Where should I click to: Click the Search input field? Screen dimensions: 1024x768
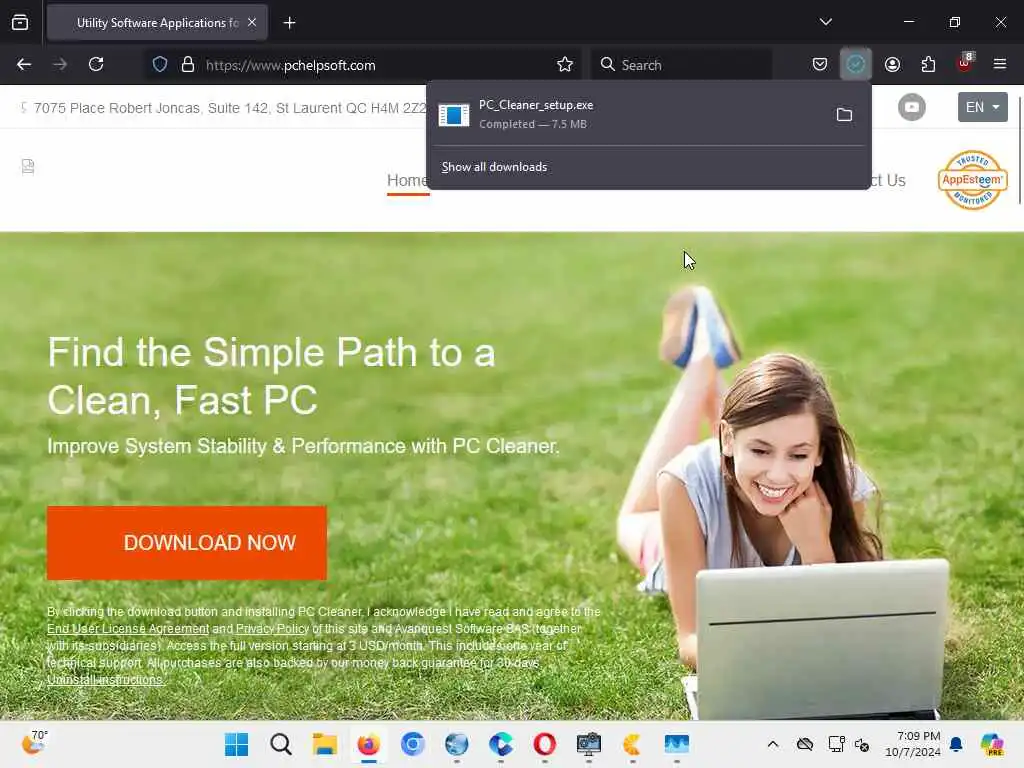click(x=681, y=65)
